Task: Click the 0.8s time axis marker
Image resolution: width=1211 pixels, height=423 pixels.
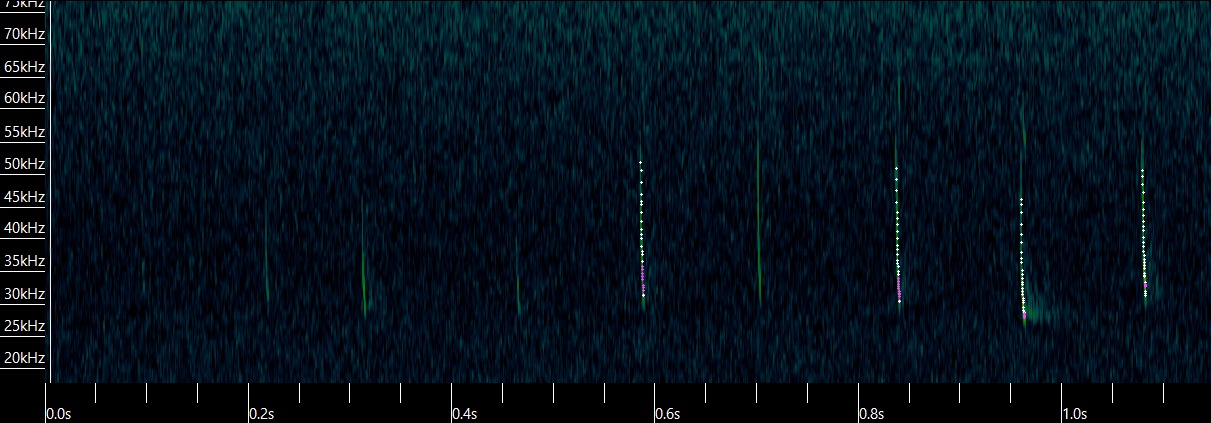Action: coord(871,413)
